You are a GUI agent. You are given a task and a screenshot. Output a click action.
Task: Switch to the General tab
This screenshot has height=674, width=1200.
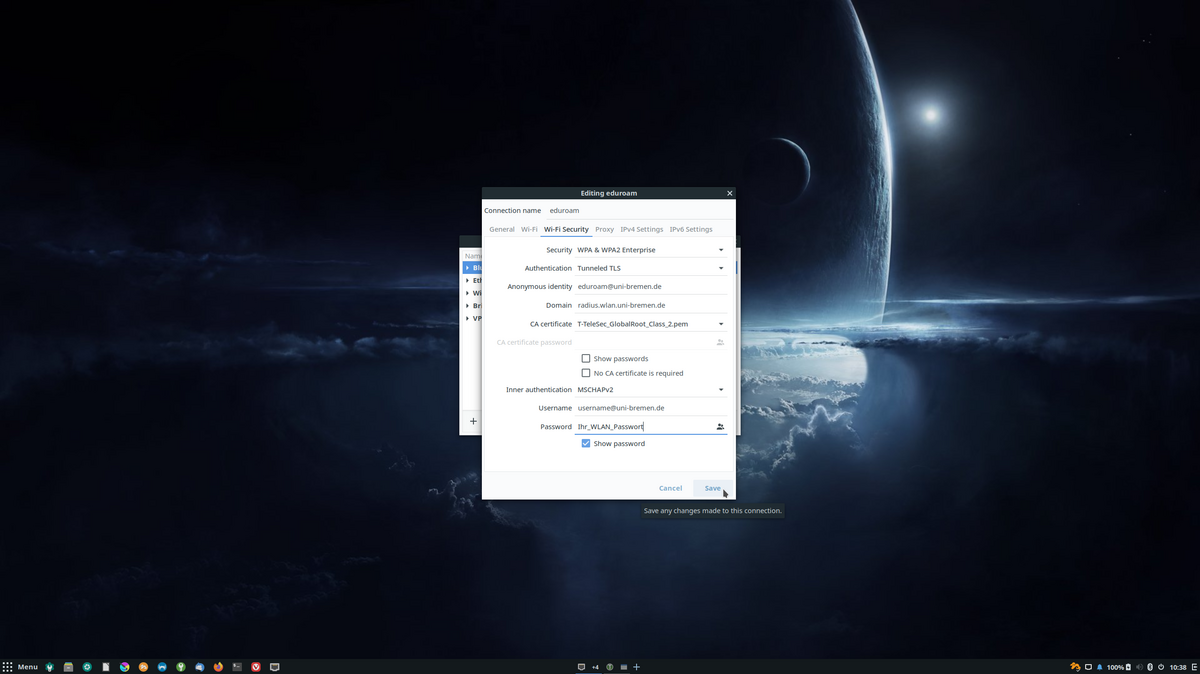point(502,229)
